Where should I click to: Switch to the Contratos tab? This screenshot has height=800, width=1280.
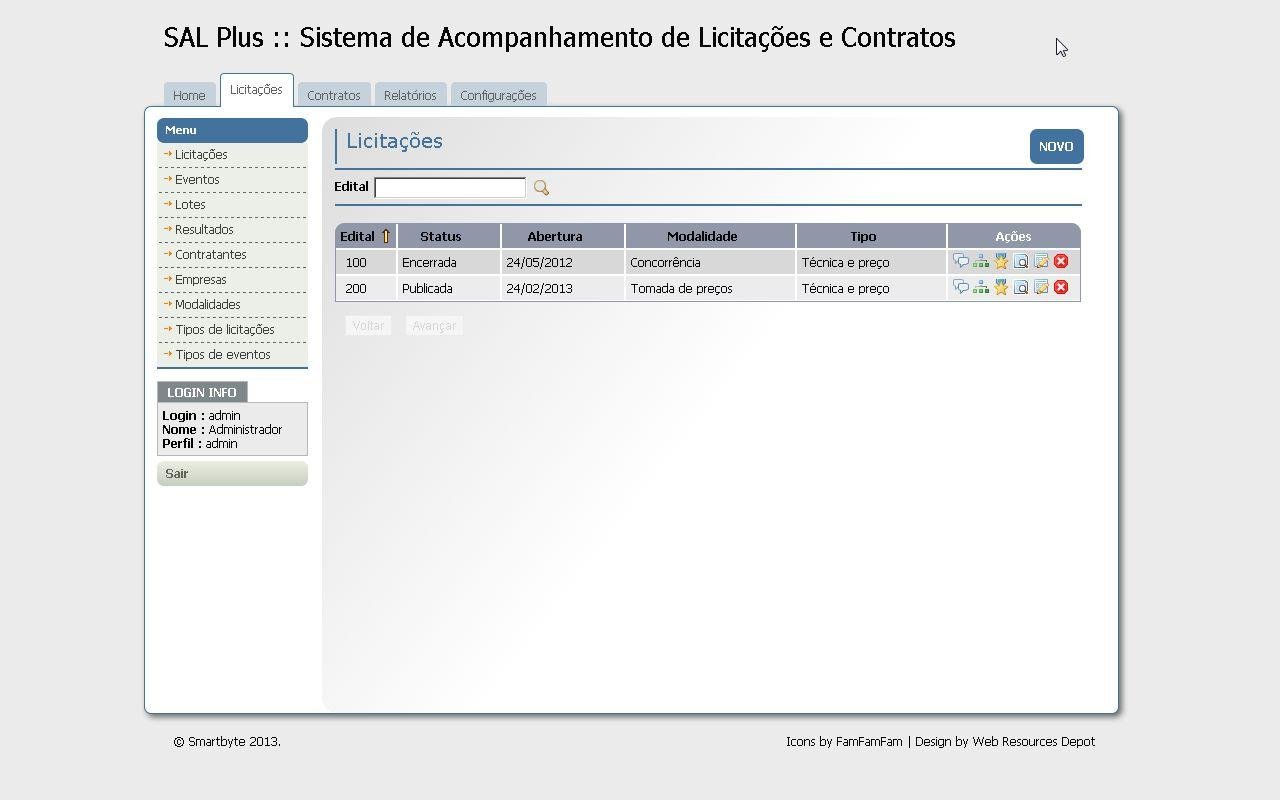pyautogui.click(x=334, y=94)
